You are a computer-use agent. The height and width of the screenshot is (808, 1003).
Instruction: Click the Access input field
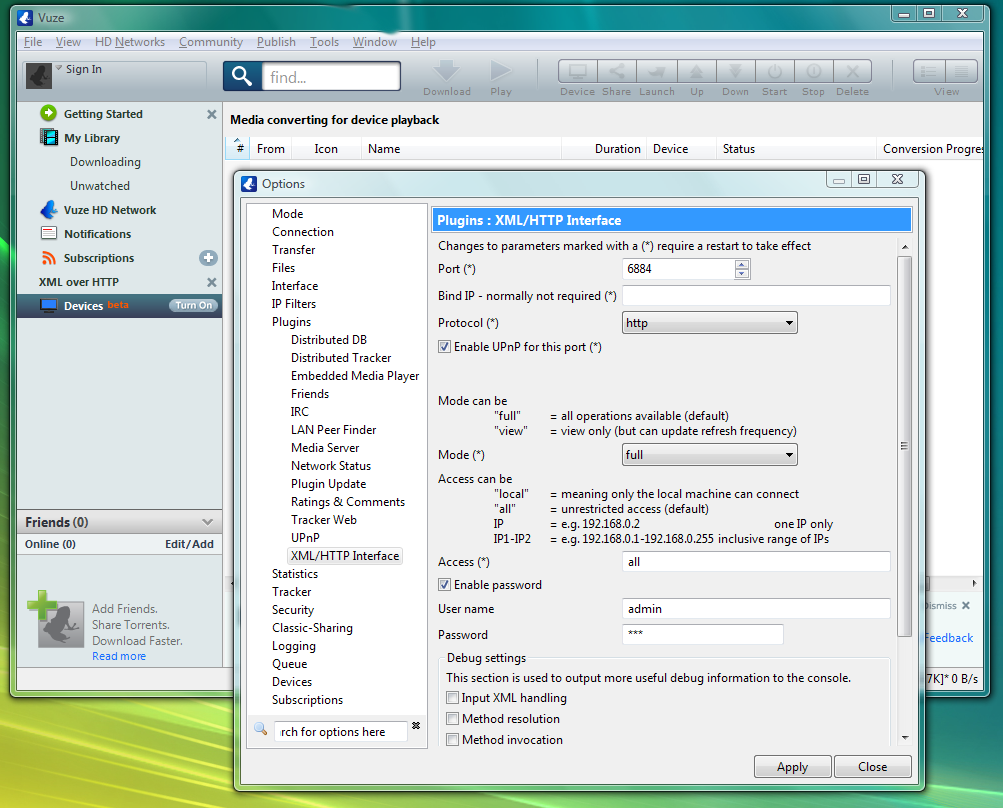click(x=756, y=562)
